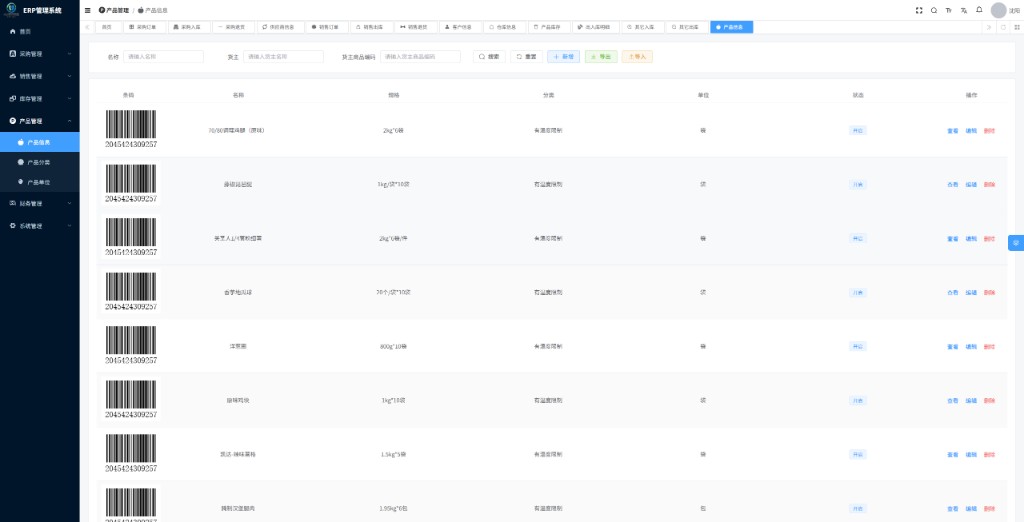Click the 搜索 button

click(489, 57)
